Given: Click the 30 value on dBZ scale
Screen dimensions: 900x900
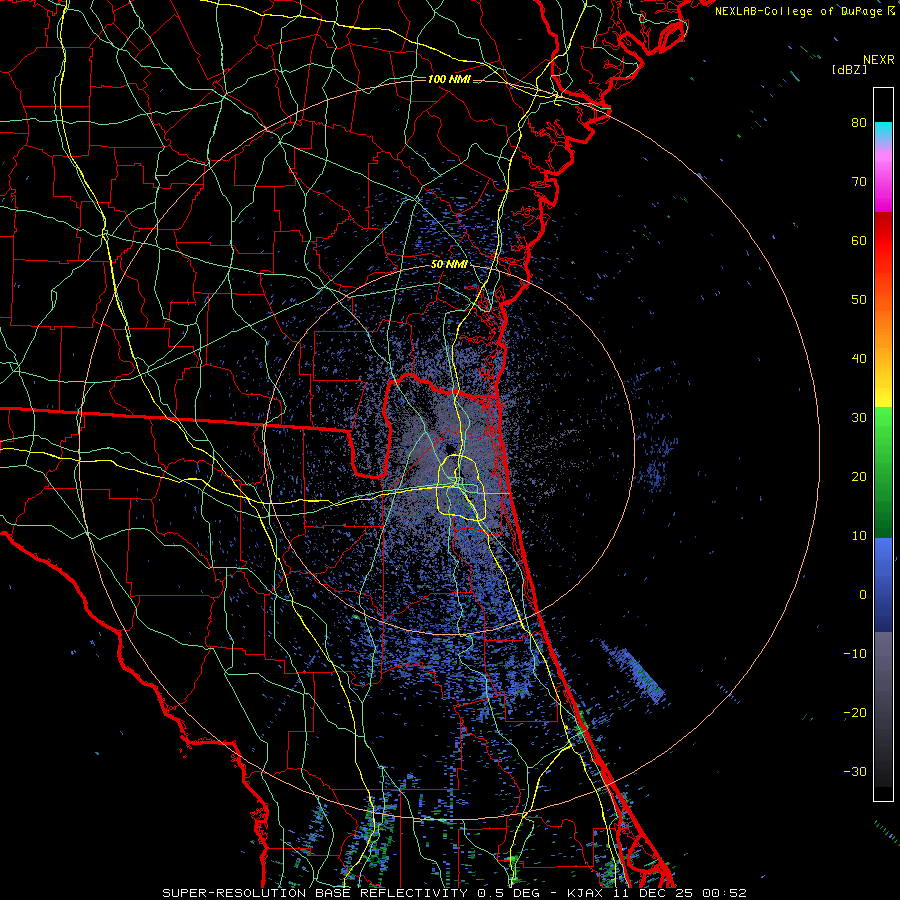Looking at the screenshot, I should [859, 418].
